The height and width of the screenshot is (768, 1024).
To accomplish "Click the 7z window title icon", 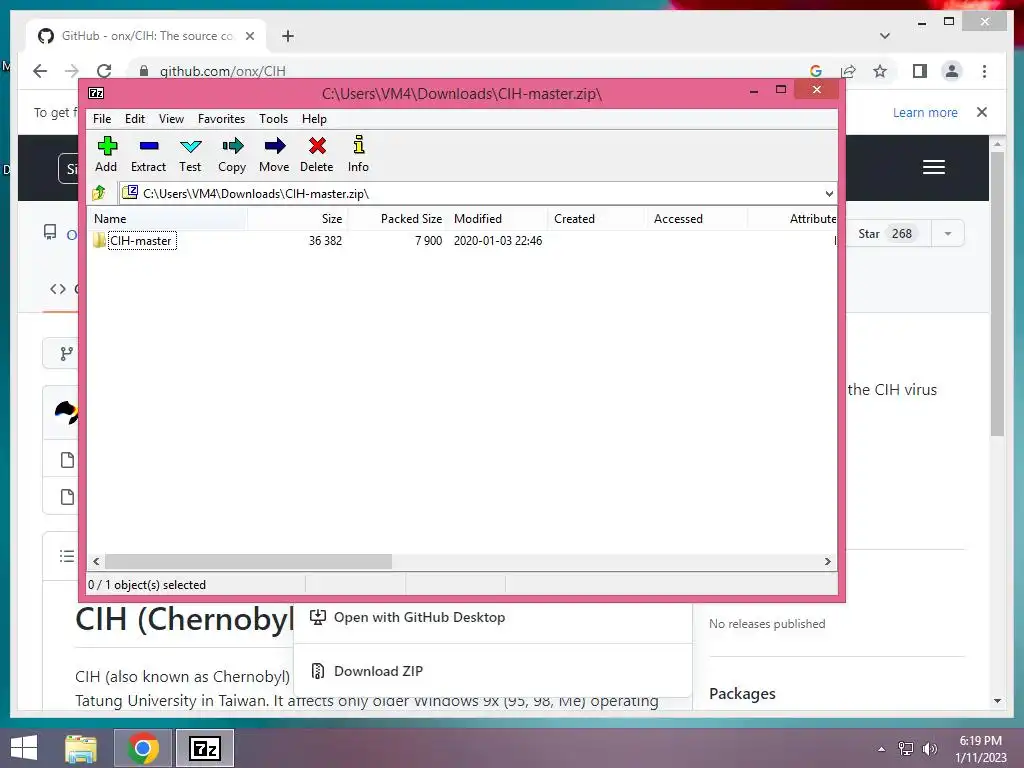I will pos(96,93).
